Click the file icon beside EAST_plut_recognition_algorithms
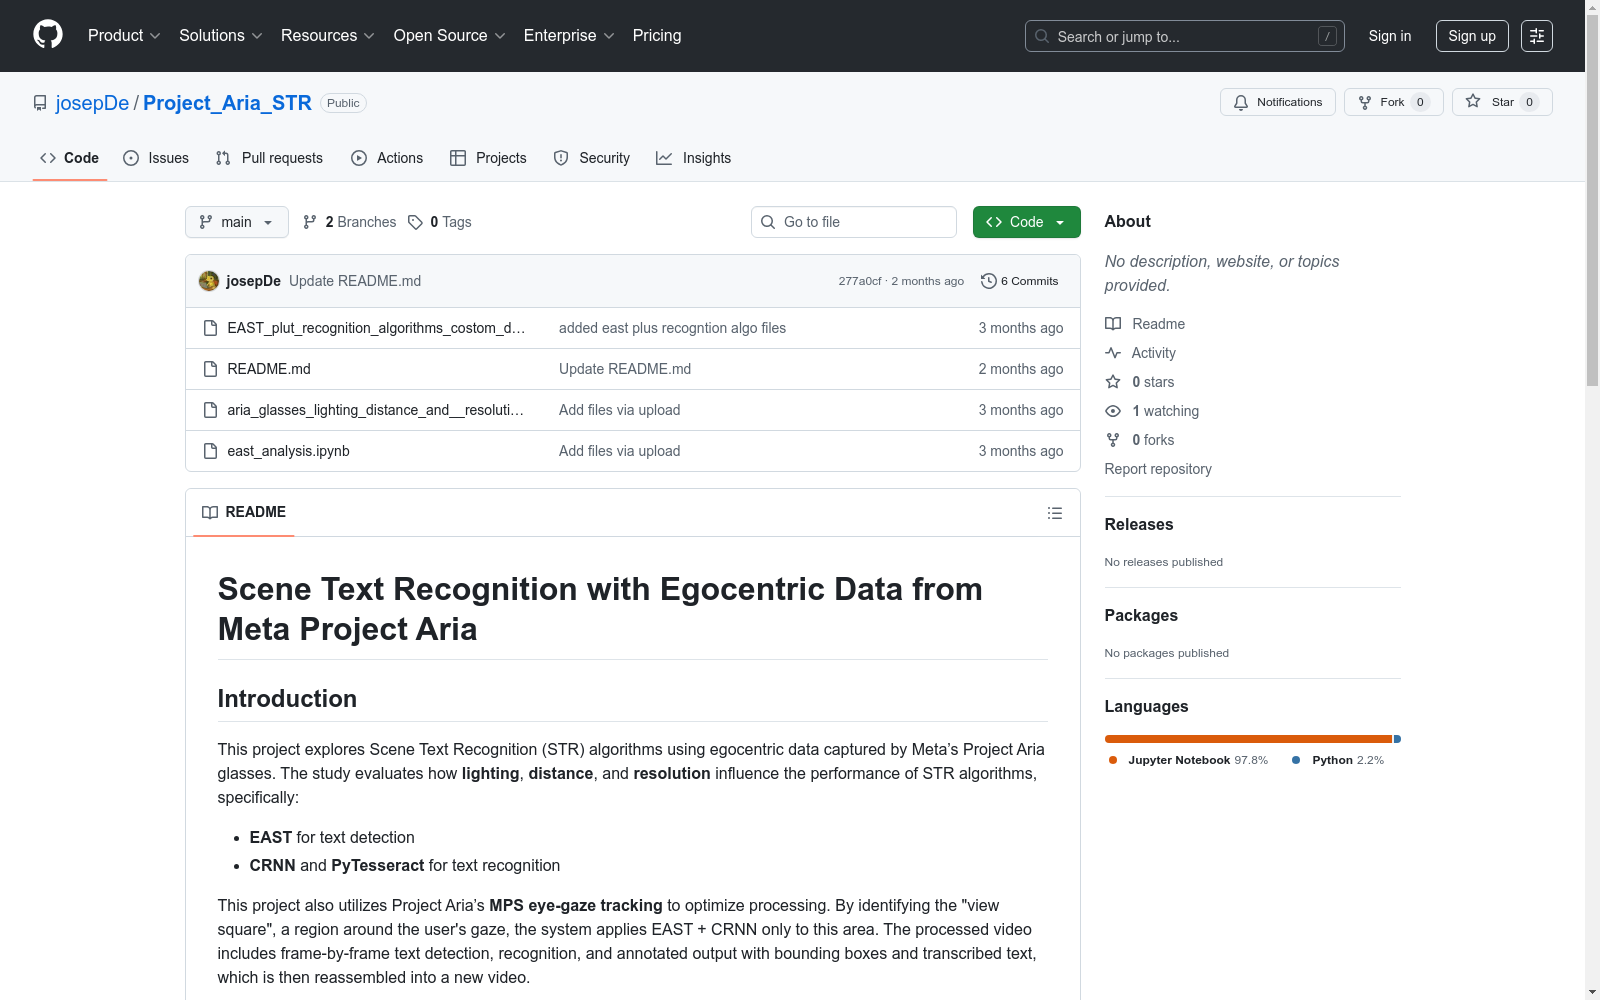The image size is (1600, 1000). [210, 328]
